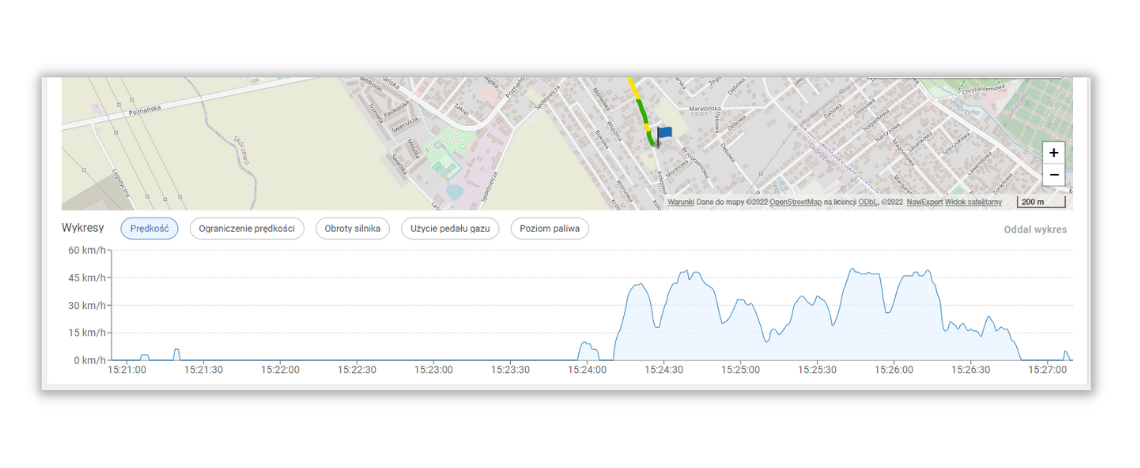Click the 15:26:00 mark on time axis
Viewport: 1140px width, 468px height.
[x=894, y=370]
